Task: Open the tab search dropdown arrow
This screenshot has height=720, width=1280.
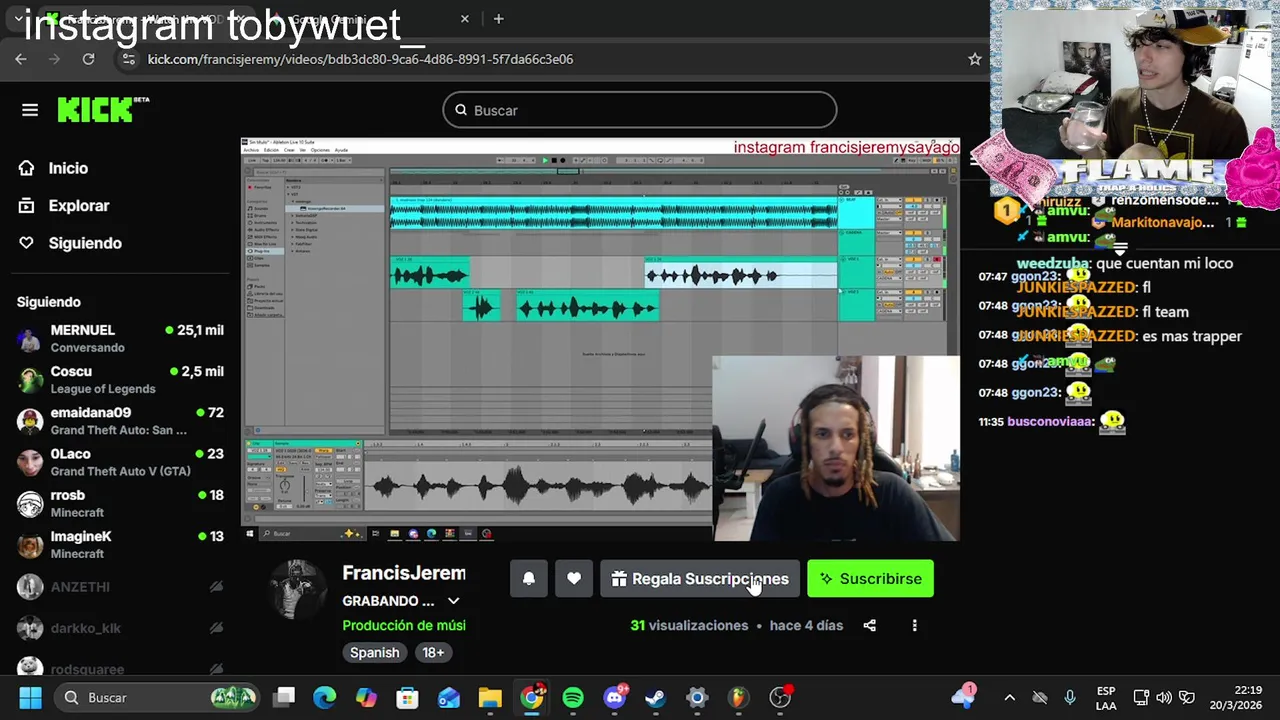Action: [18, 18]
